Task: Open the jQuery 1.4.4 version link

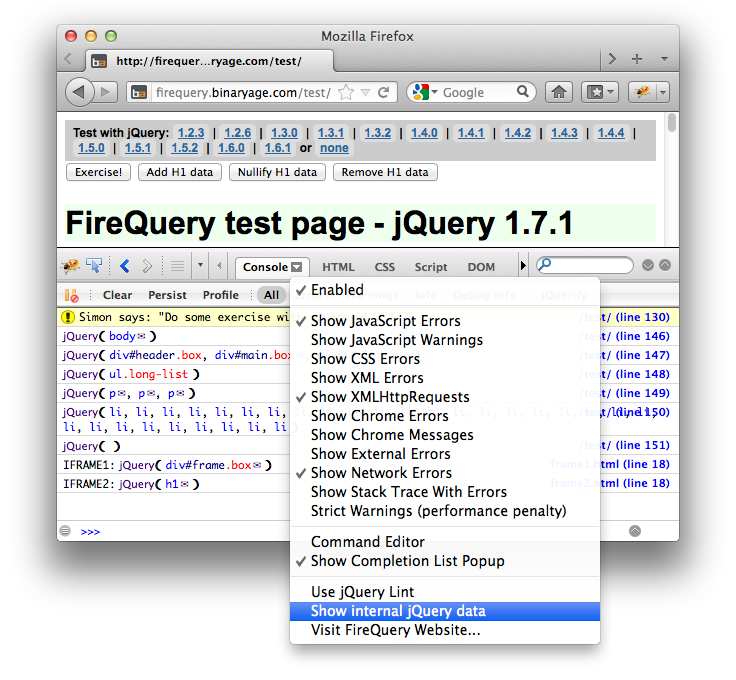Action: [610, 133]
